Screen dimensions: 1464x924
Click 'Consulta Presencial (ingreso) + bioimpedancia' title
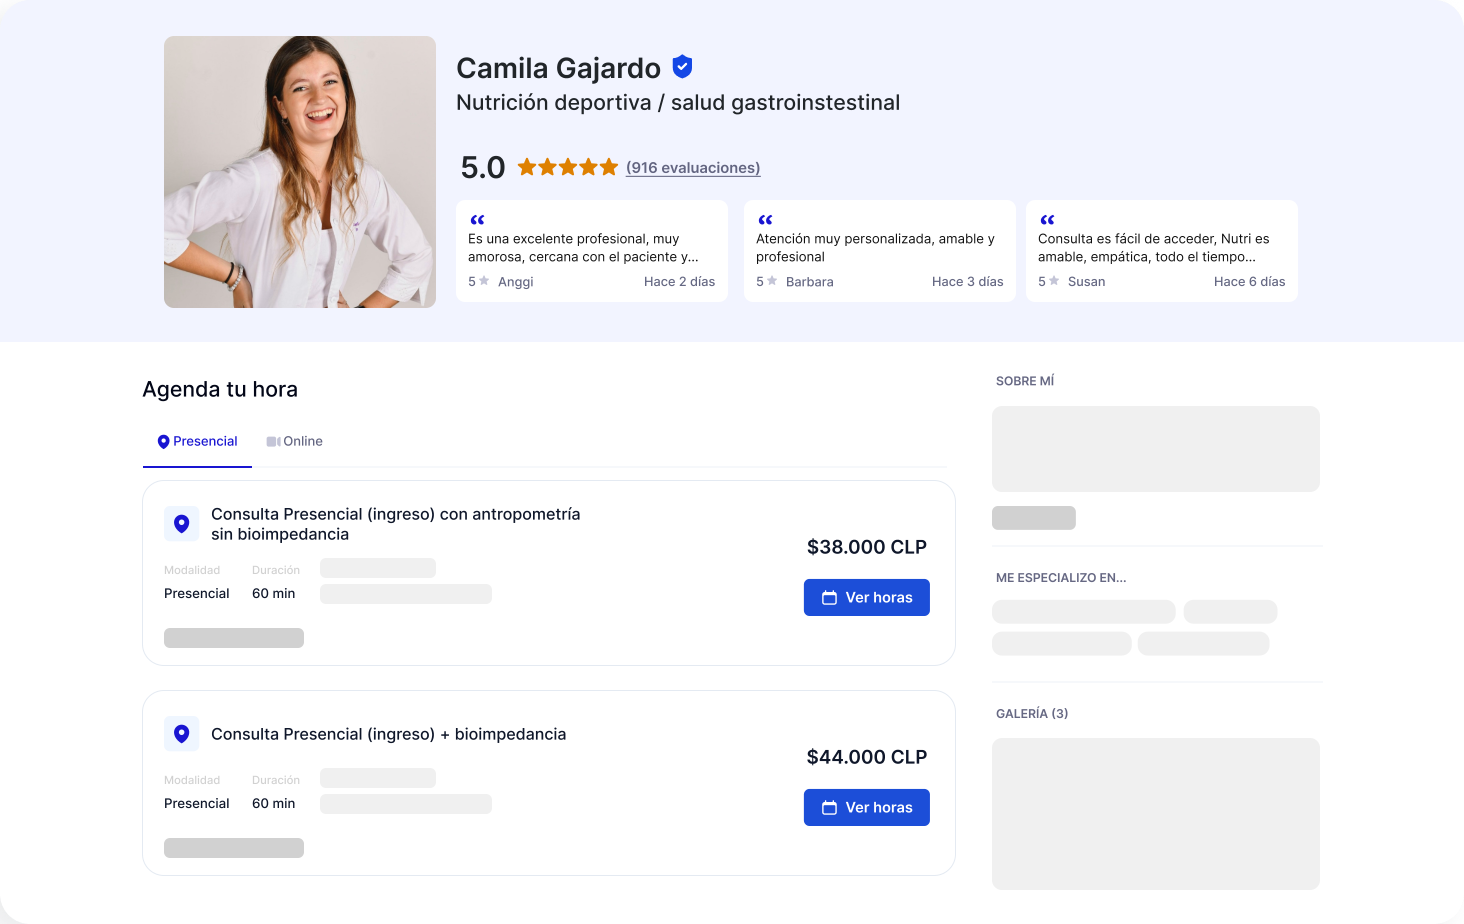[x=388, y=734]
